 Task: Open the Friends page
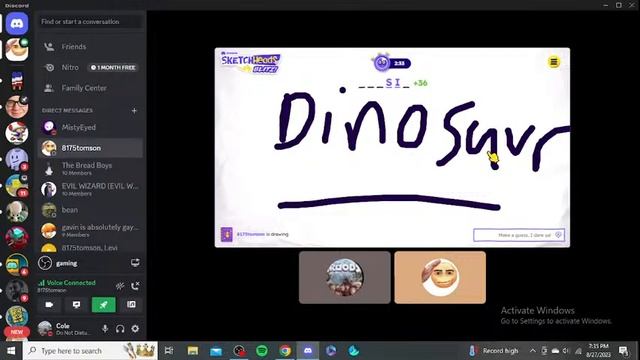[x=90, y=47]
